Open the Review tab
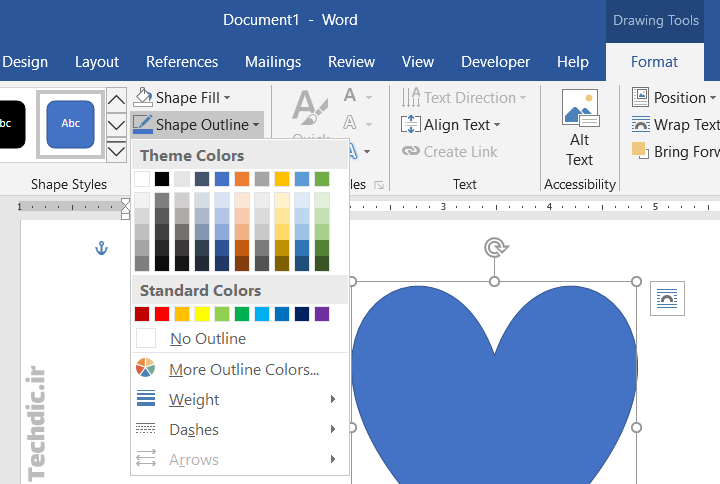Screen dimensions: 720x484 351,62
